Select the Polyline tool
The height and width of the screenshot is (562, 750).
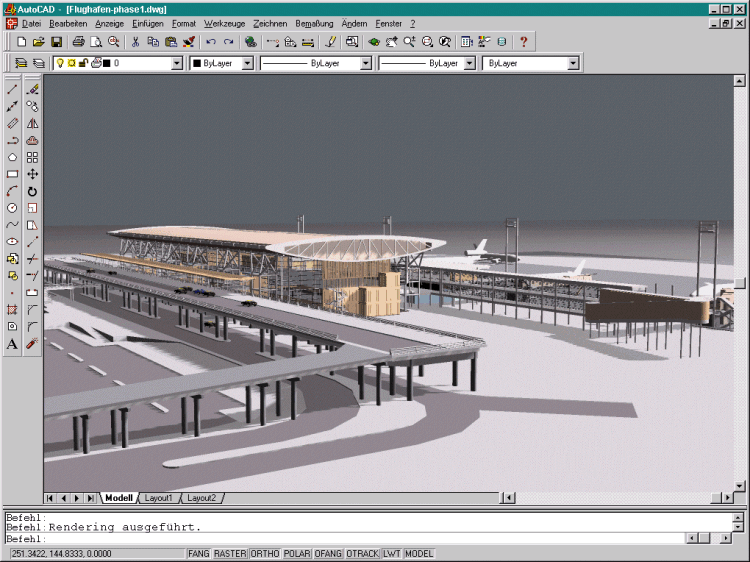[x=12, y=140]
